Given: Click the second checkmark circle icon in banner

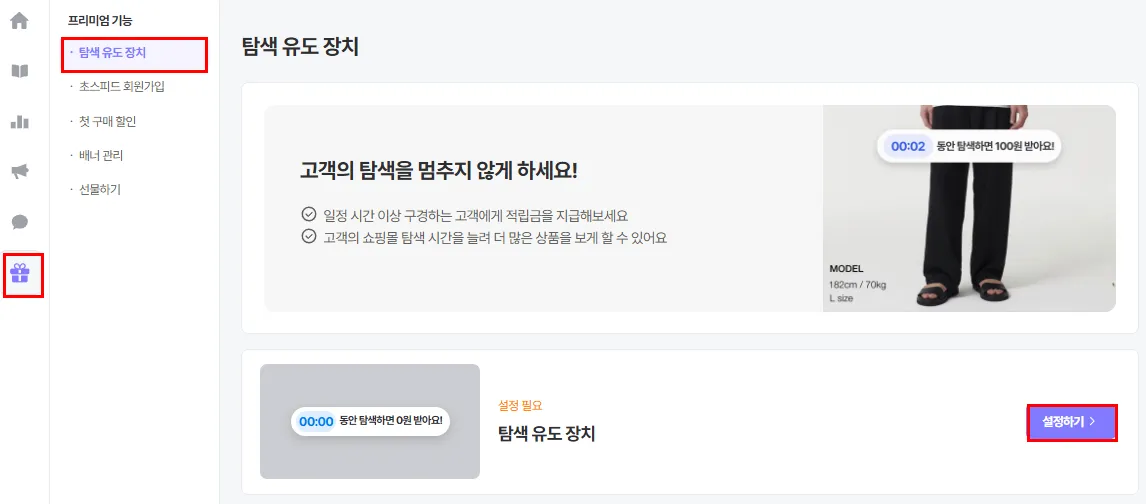Looking at the screenshot, I should coord(308,237).
